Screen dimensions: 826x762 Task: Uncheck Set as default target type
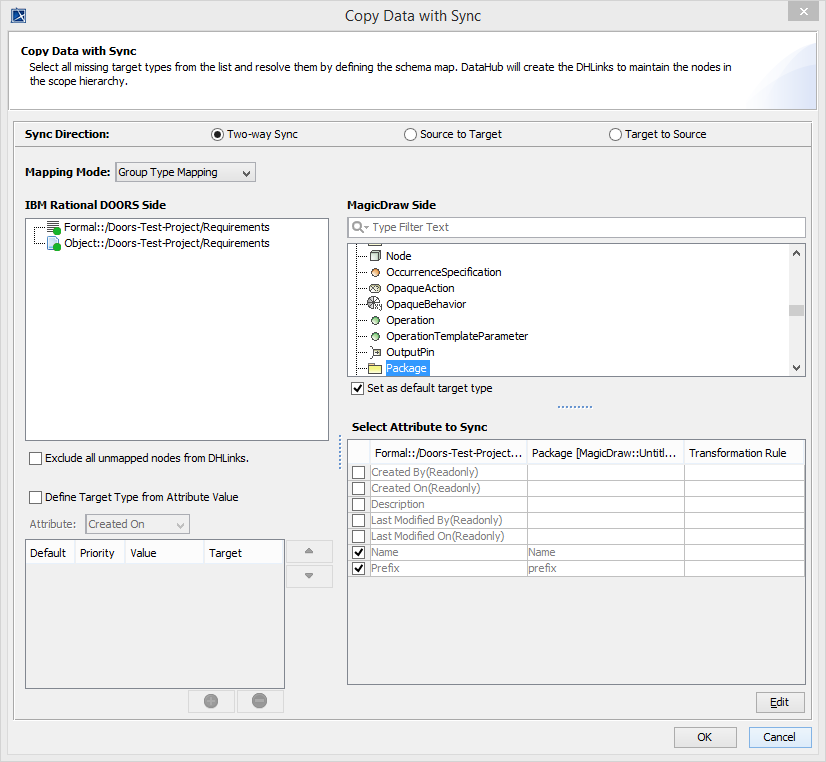coord(358,388)
